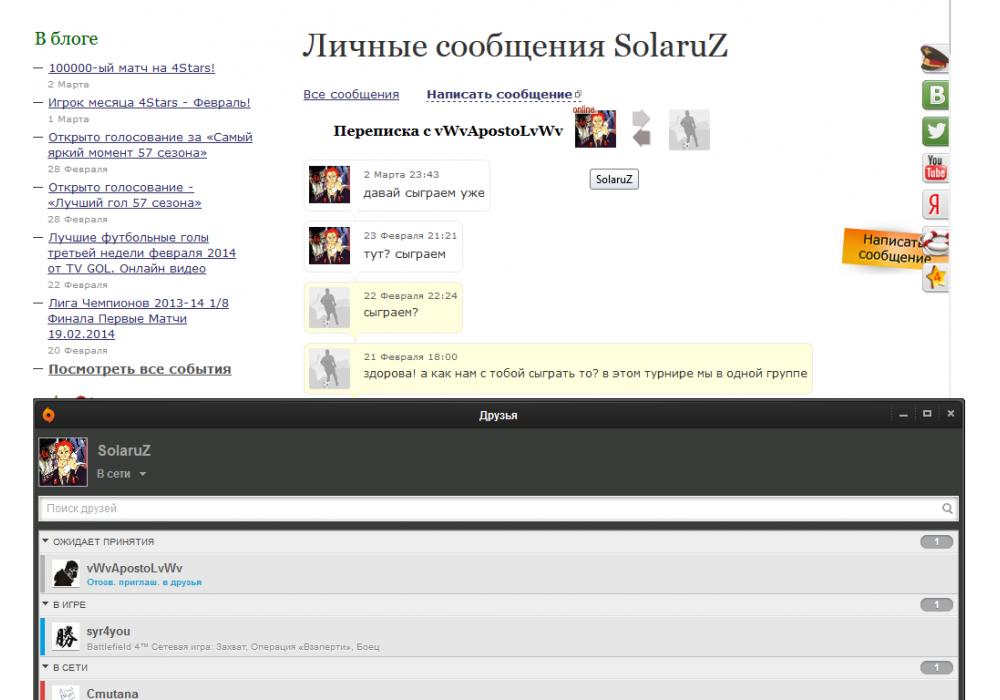Screen dimensions: 1000x700
Task: Click the Origin logo in title bar
Action: 48,415
